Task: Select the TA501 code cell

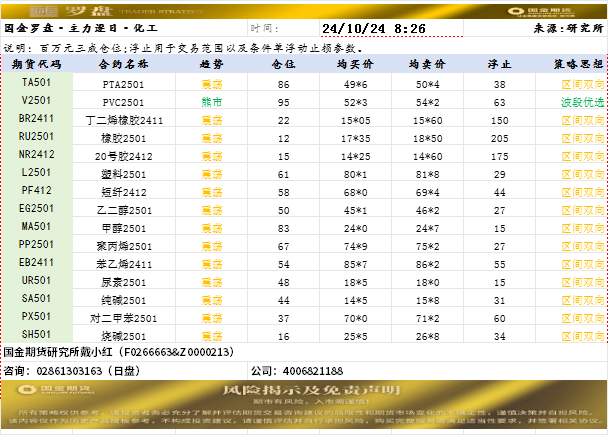Action: (x=36, y=82)
